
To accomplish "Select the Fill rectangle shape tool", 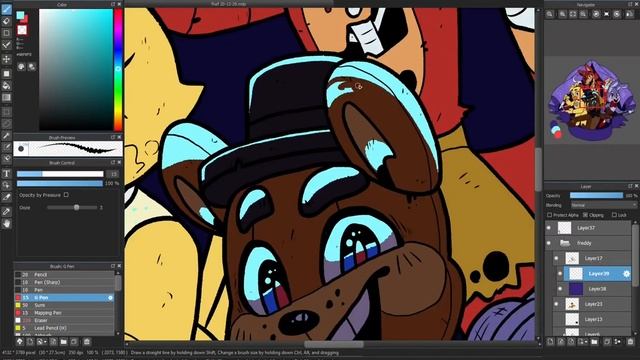I will pyautogui.click(x=7, y=73).
